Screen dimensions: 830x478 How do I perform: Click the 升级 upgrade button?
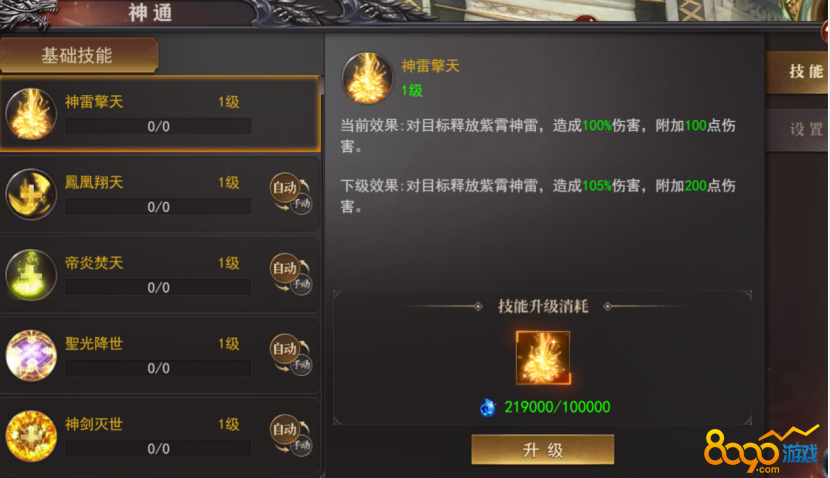pos(543,450)
